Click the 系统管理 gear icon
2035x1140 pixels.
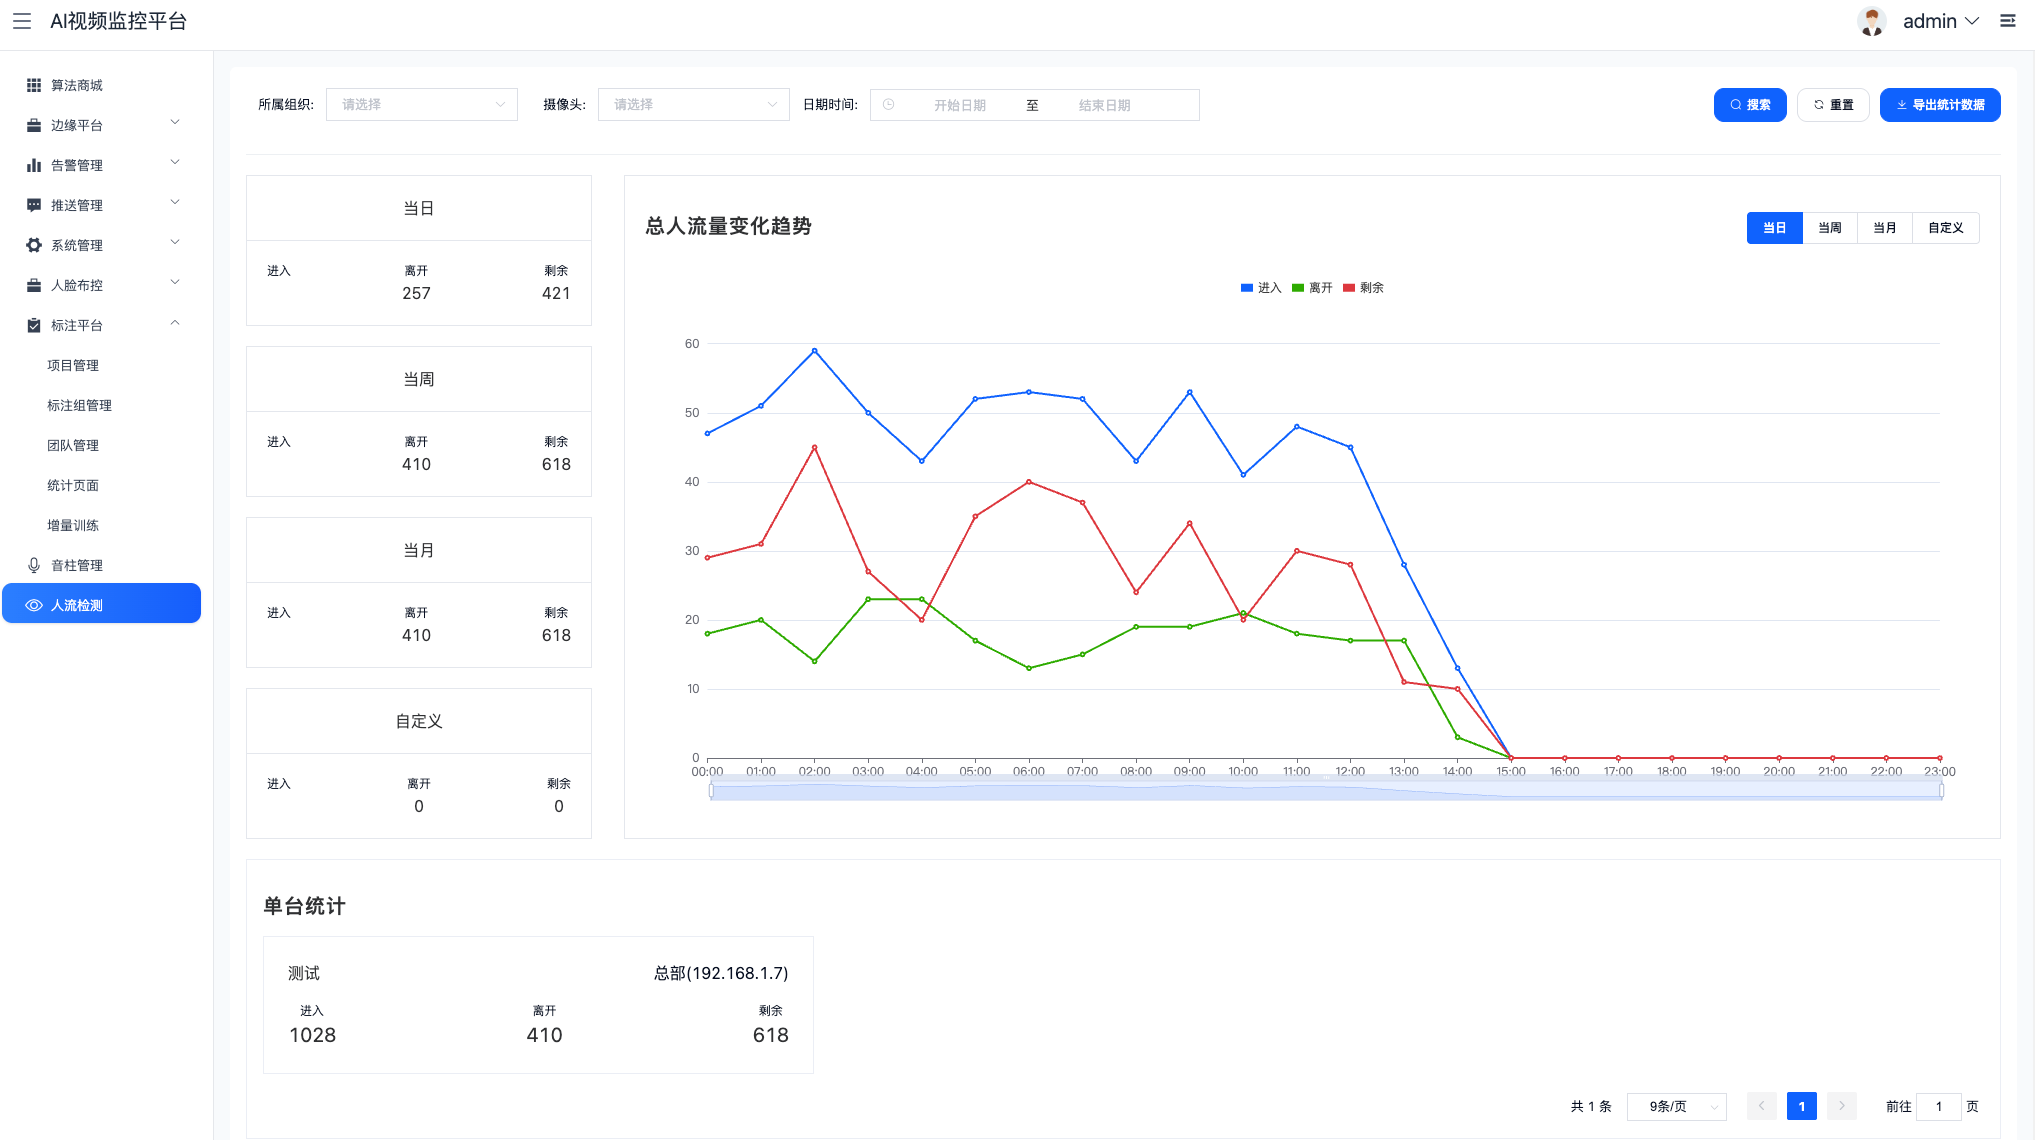[34, 245]
